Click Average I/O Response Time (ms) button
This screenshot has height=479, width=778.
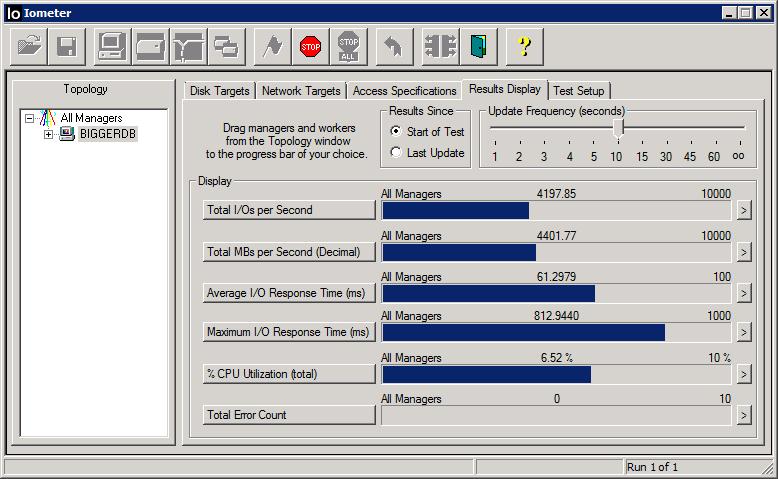click(x=289, y=293)
